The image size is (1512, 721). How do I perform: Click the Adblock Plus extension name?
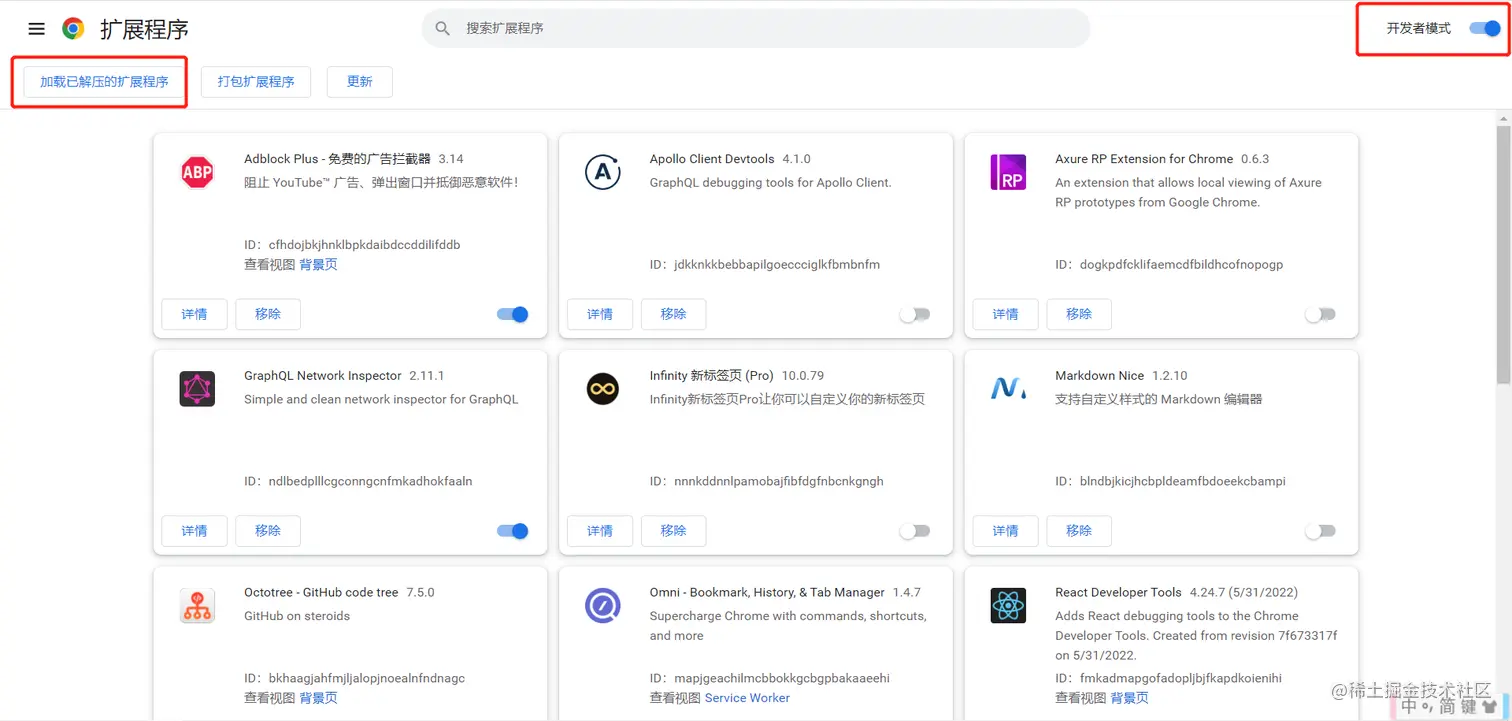point(337,159)
